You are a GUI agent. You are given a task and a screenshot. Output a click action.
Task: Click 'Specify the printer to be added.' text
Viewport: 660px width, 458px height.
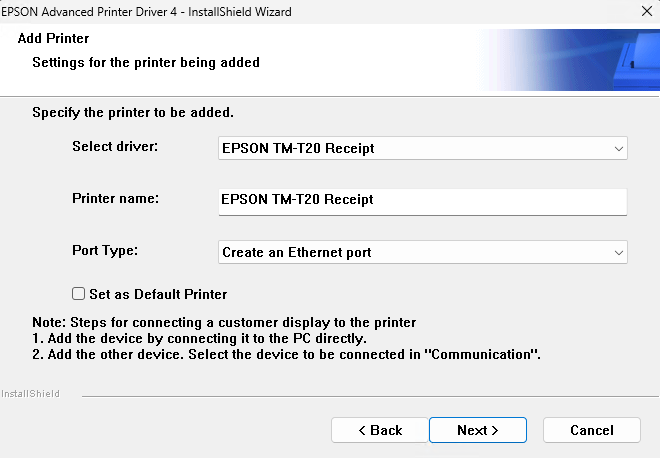click(x=133, y=112)
